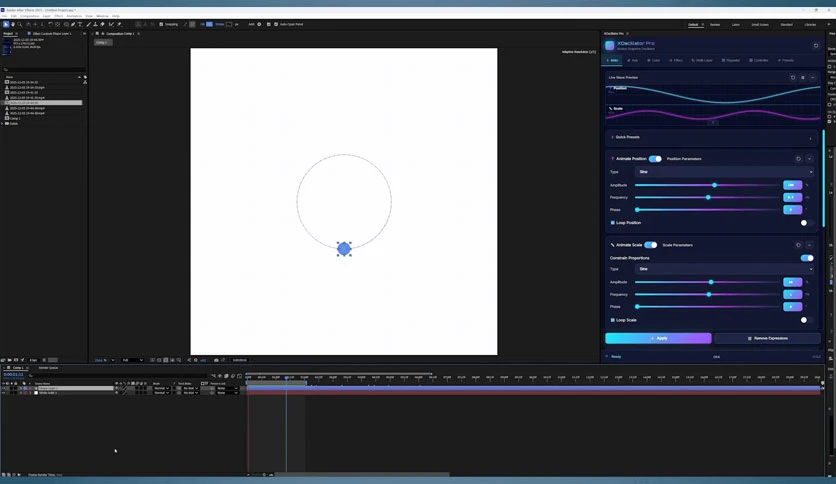Open the File menu
The height and width of the screenshot is (484, 836).
pyautogui.click(x=4, y=16)
